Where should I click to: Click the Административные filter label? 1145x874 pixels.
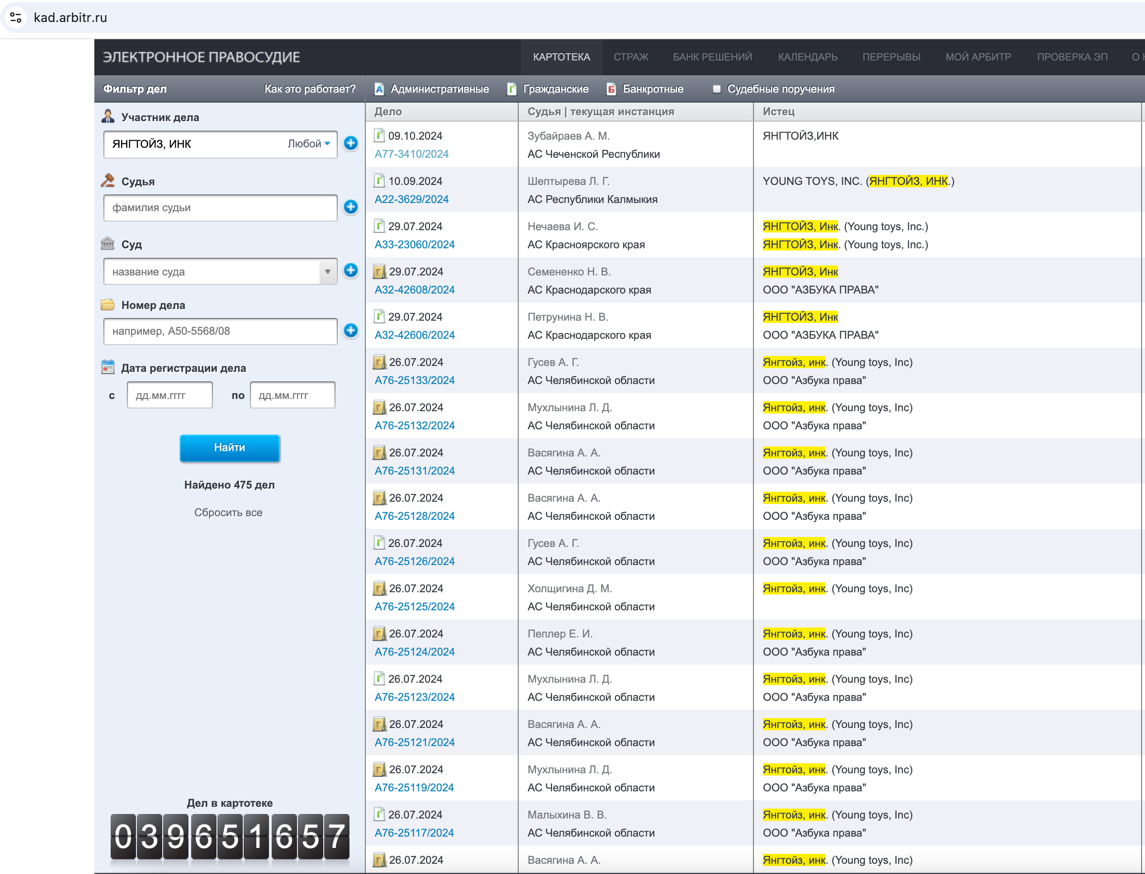tap(440, 89)
